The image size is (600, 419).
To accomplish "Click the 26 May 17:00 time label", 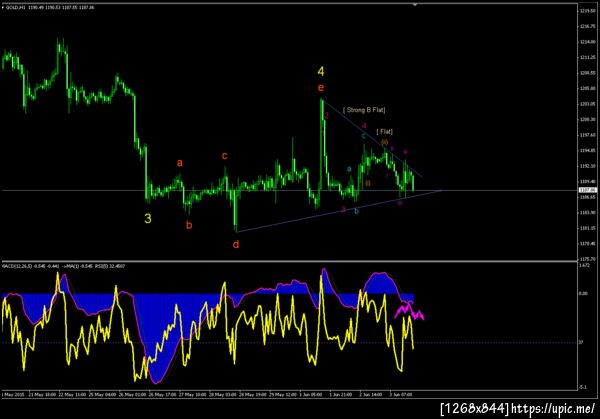I will (x=162, y=394).
